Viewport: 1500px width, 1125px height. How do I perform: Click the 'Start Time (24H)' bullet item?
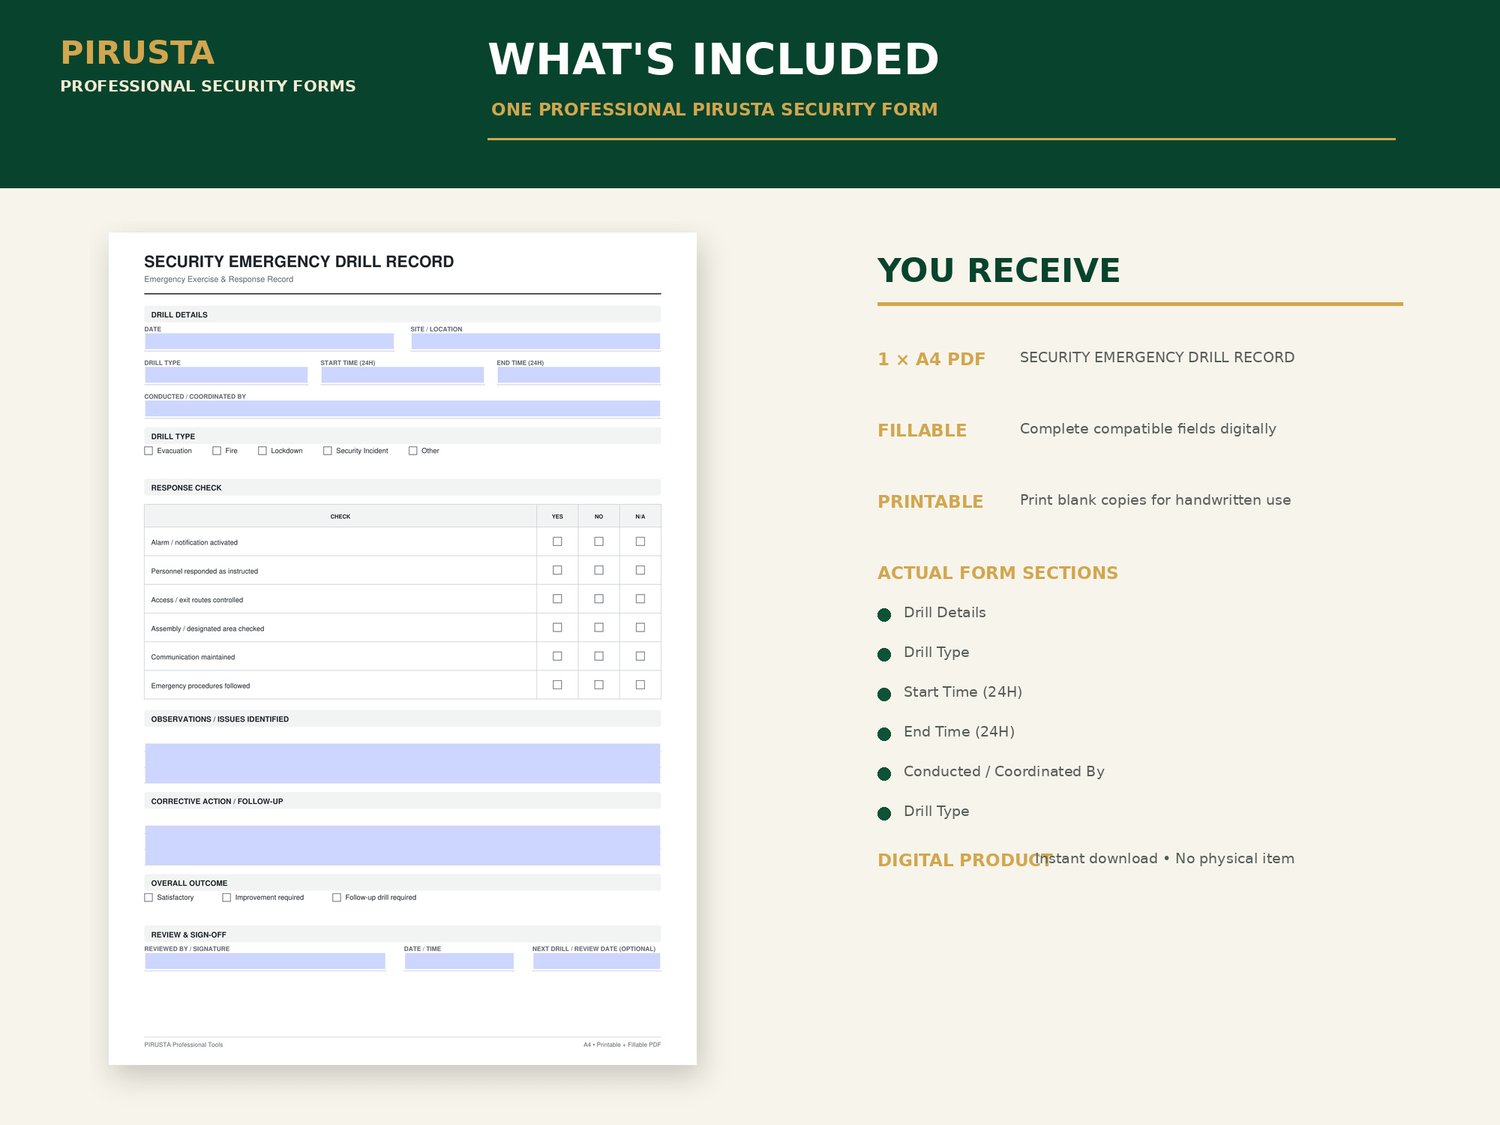coord(963,692)
